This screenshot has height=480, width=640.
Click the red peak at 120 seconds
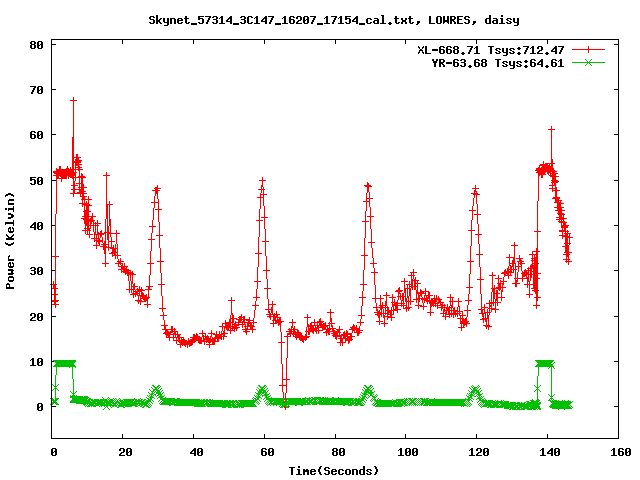tap(475, 189)
